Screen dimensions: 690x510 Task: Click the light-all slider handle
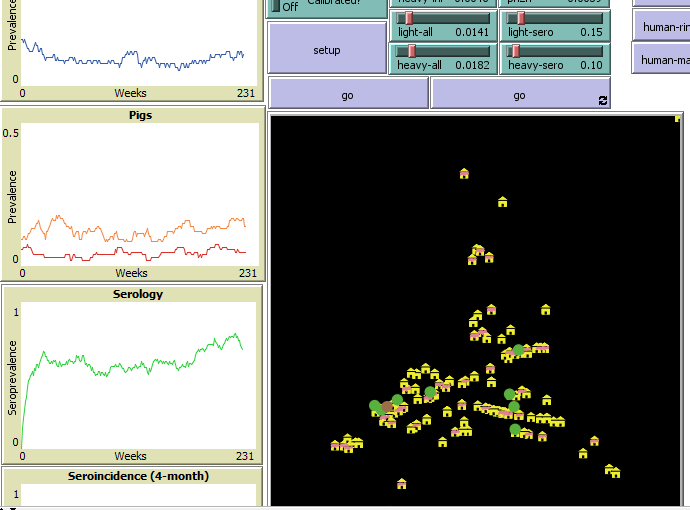(407, 18)
